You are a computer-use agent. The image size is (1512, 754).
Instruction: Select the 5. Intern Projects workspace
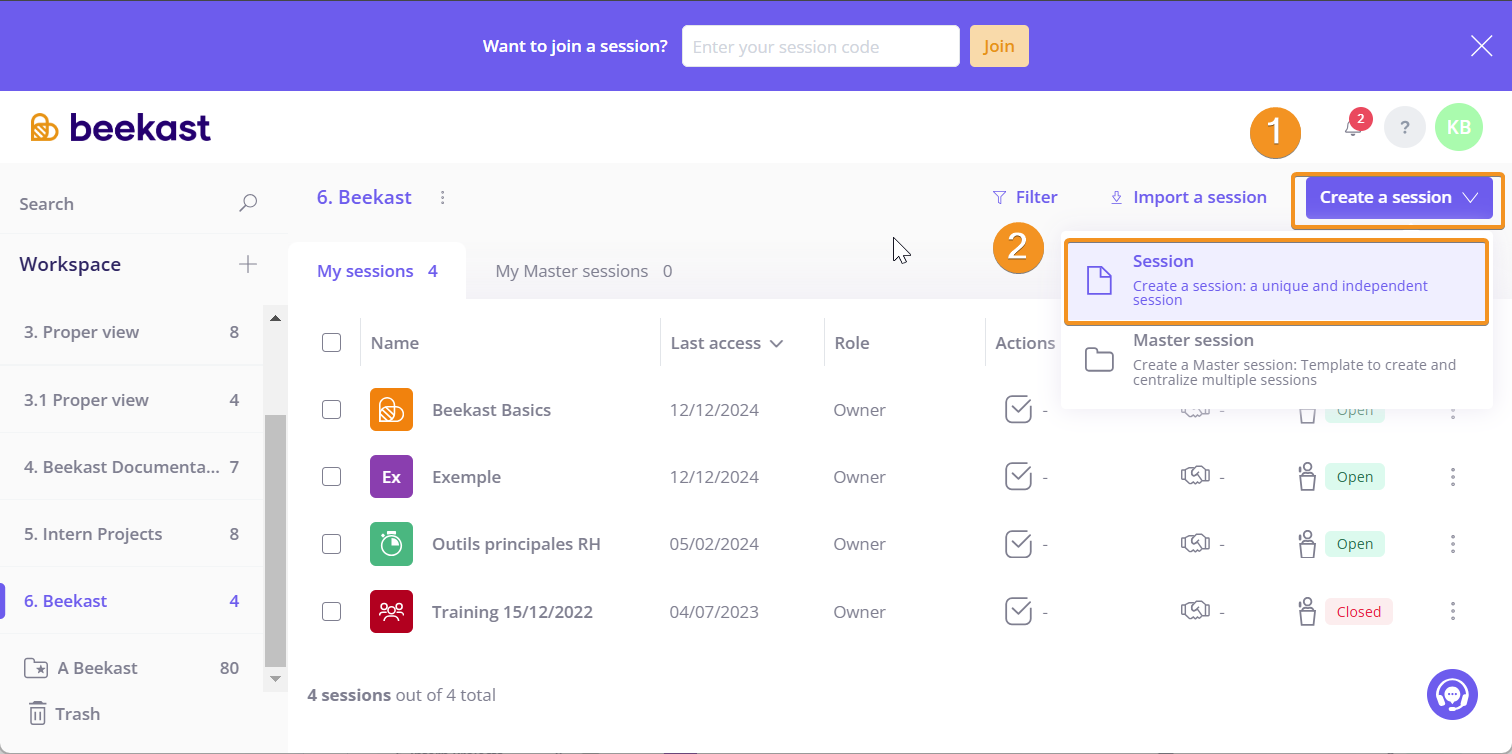pos(131,534)
